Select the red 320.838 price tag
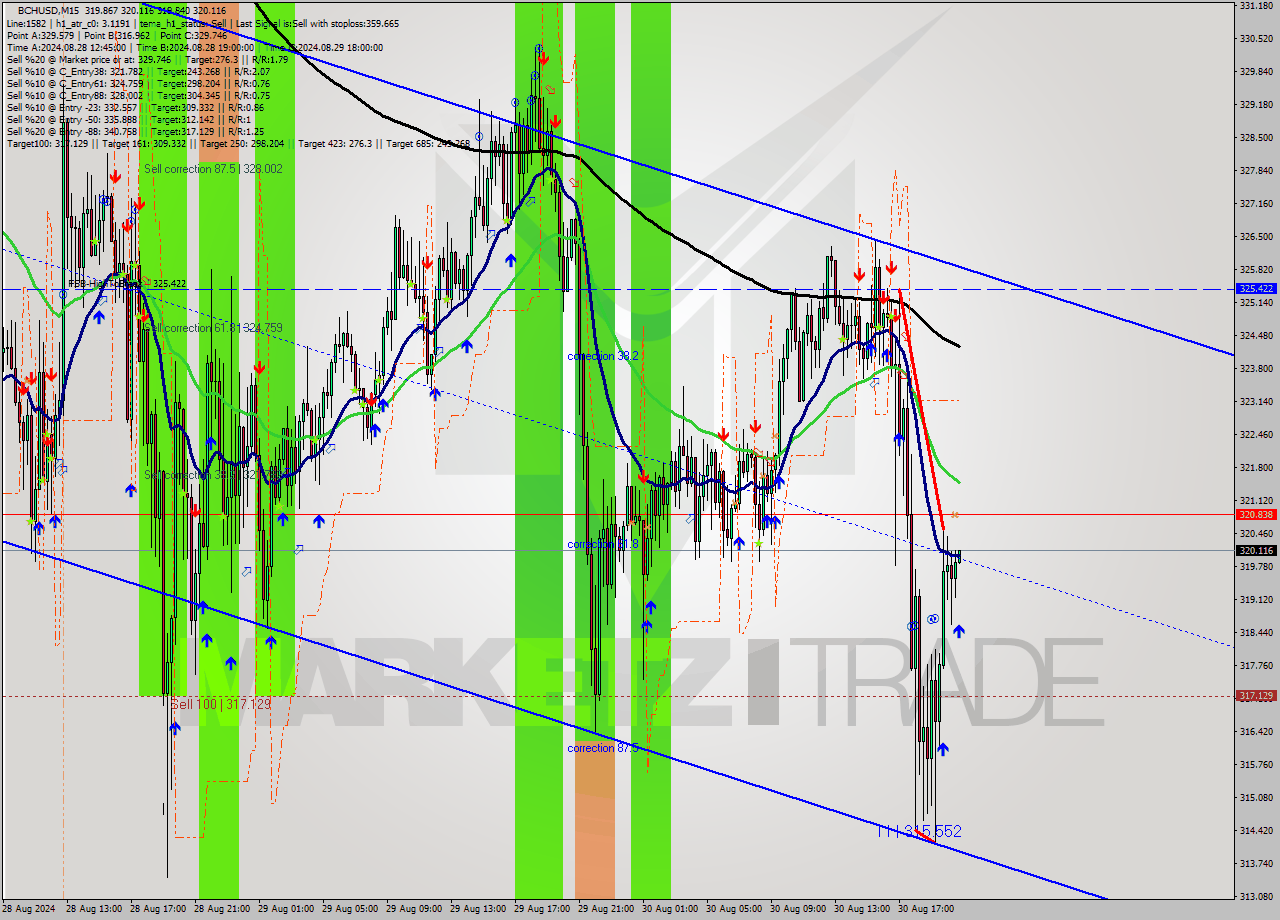1280x920 pixels. (1256, 514)
